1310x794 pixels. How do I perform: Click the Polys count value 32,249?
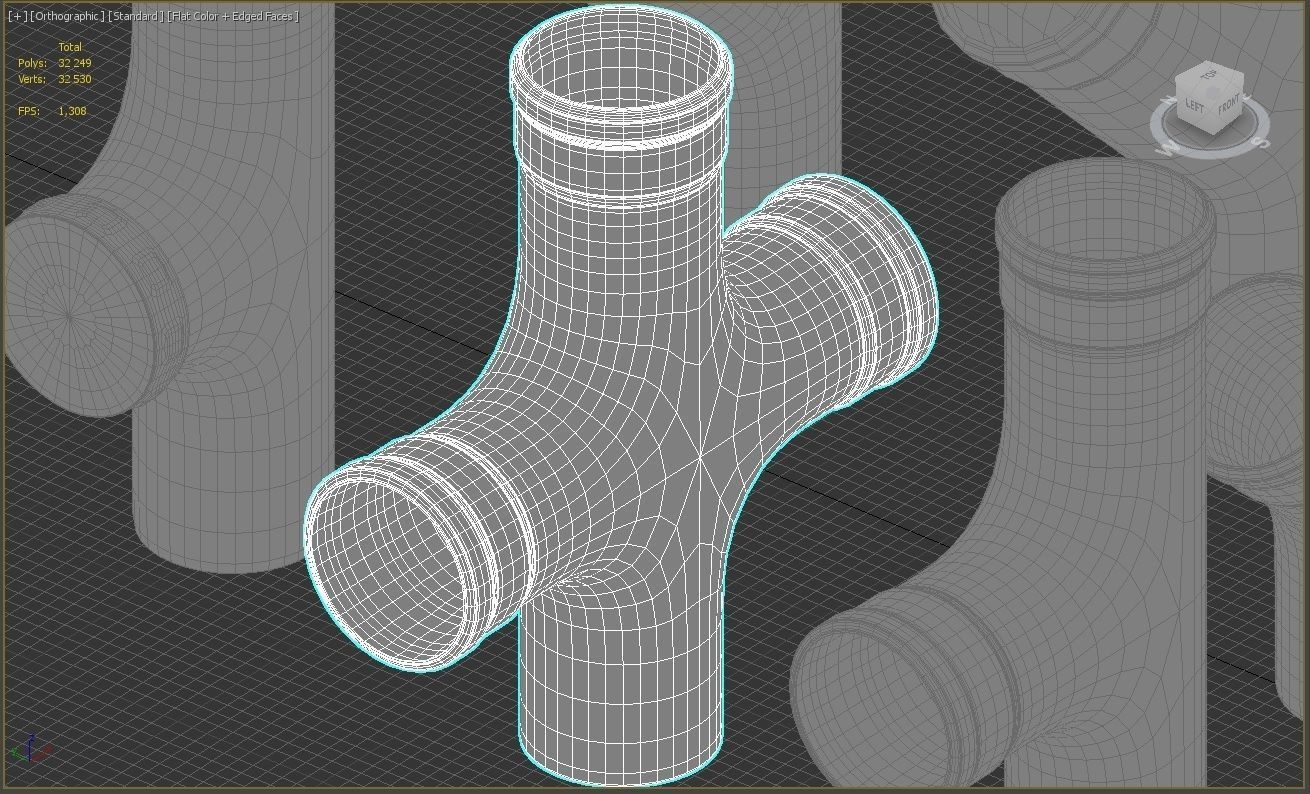[74, 63]
